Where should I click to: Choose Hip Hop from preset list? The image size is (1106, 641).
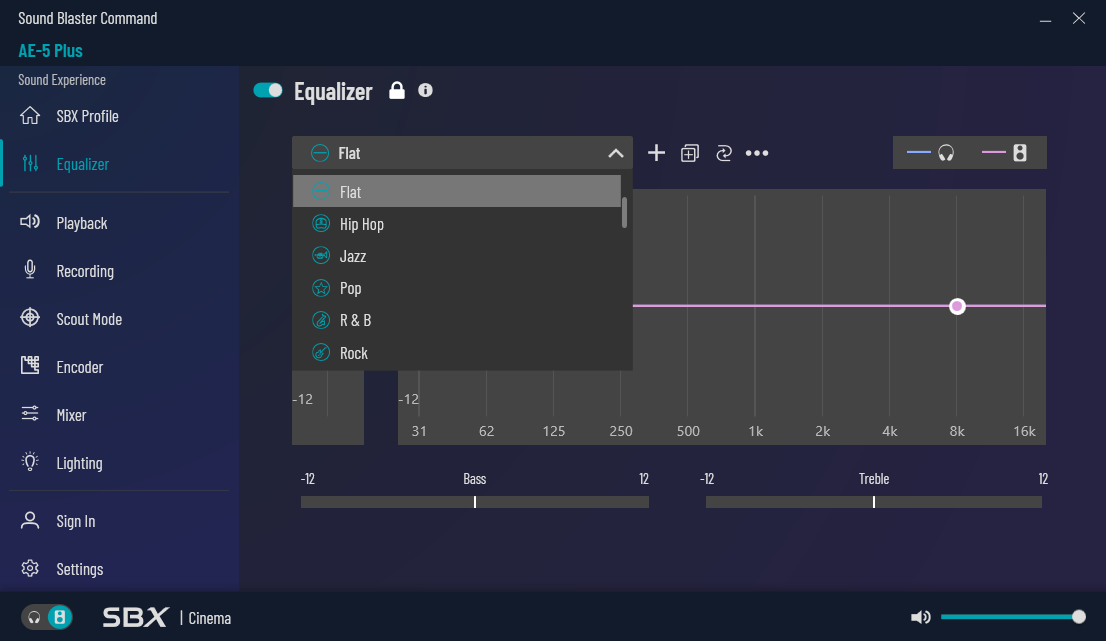coord(361,224)
